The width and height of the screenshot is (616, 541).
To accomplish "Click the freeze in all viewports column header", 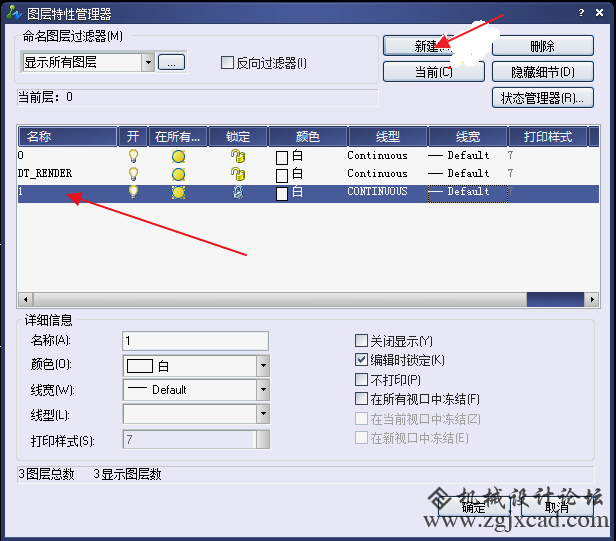I will click(x=178, y=136).
